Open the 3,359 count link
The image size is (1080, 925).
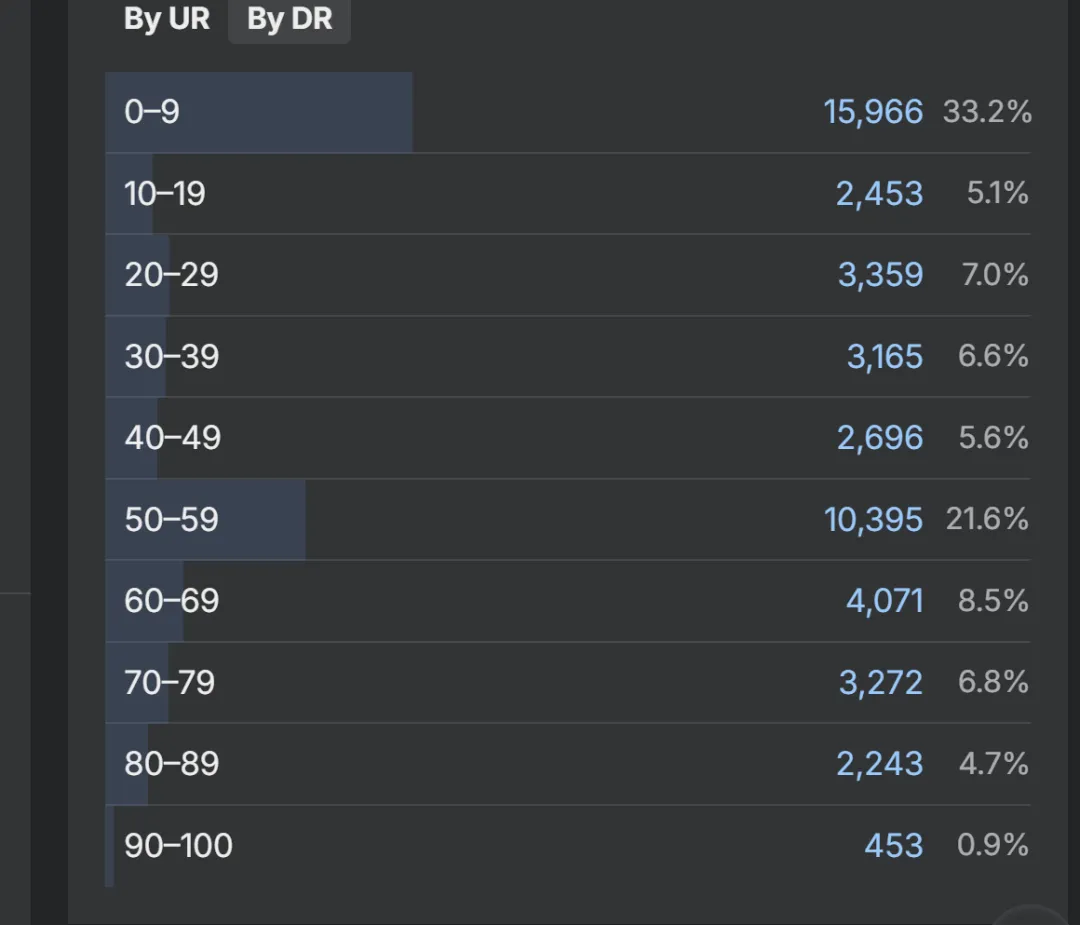880,275
